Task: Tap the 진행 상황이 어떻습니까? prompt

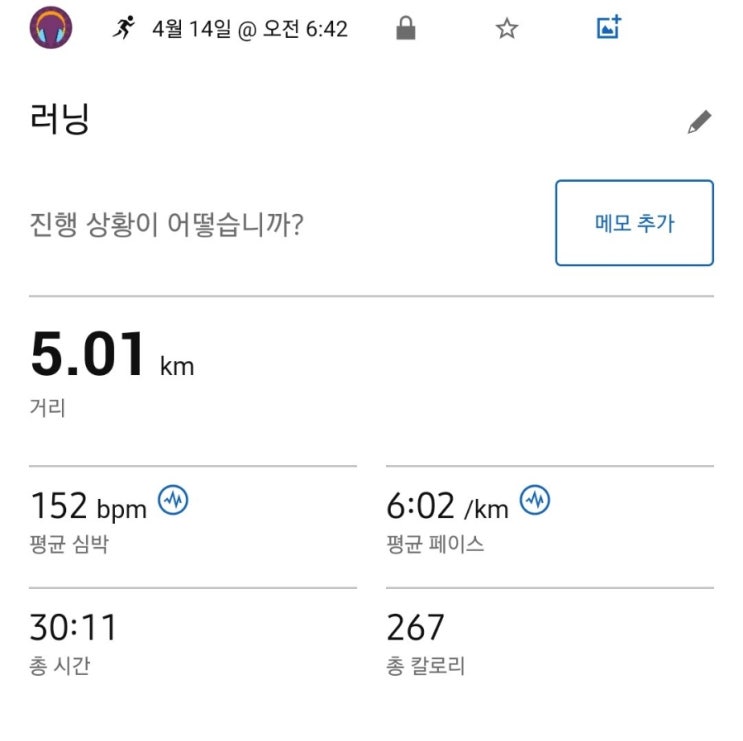Action: click(x=167, y=224)
